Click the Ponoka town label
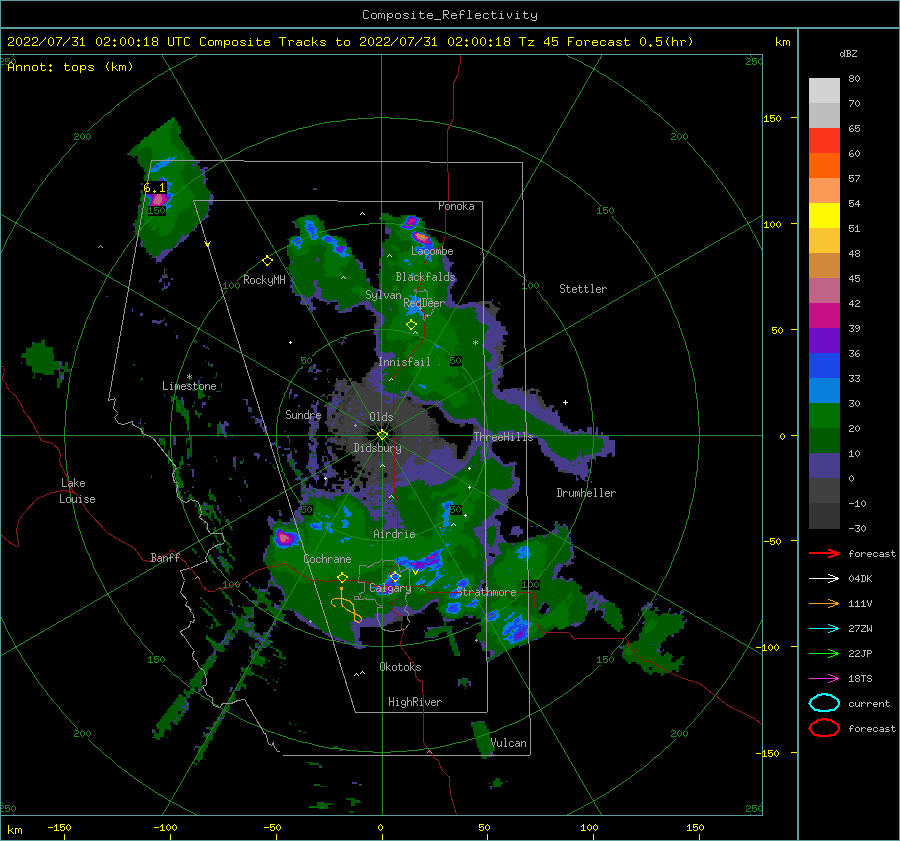The image size is (900, 841). pyautogui.click(x=456, y=206)
